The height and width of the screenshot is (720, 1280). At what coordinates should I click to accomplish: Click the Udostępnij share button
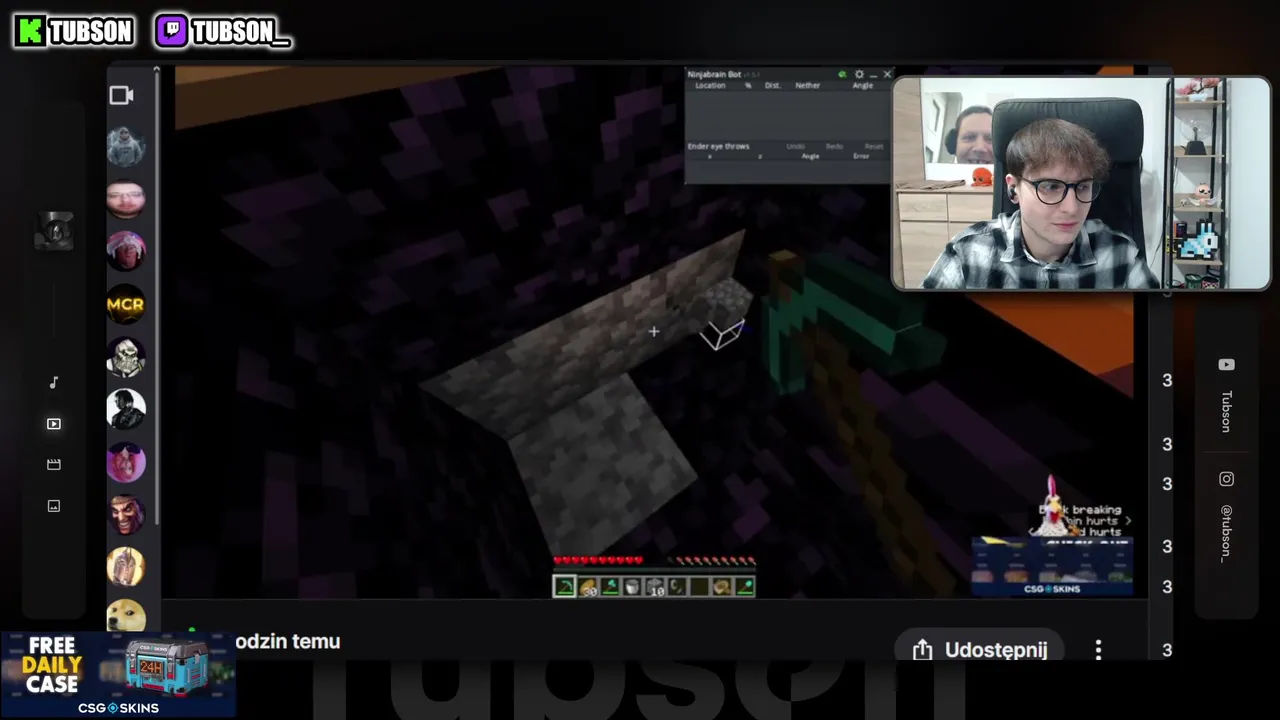[x=979, y=650]
